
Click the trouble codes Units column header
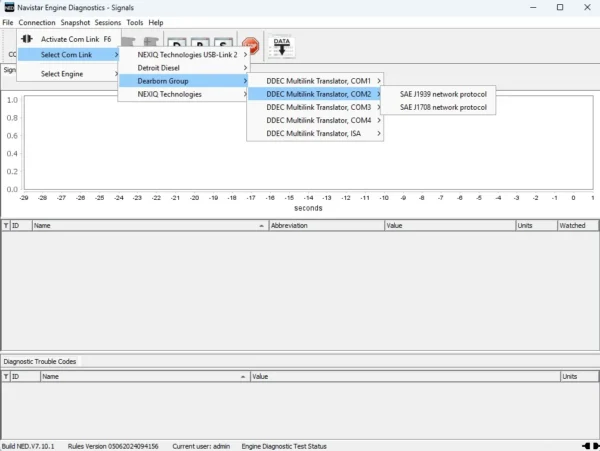[x=579, y=377]
